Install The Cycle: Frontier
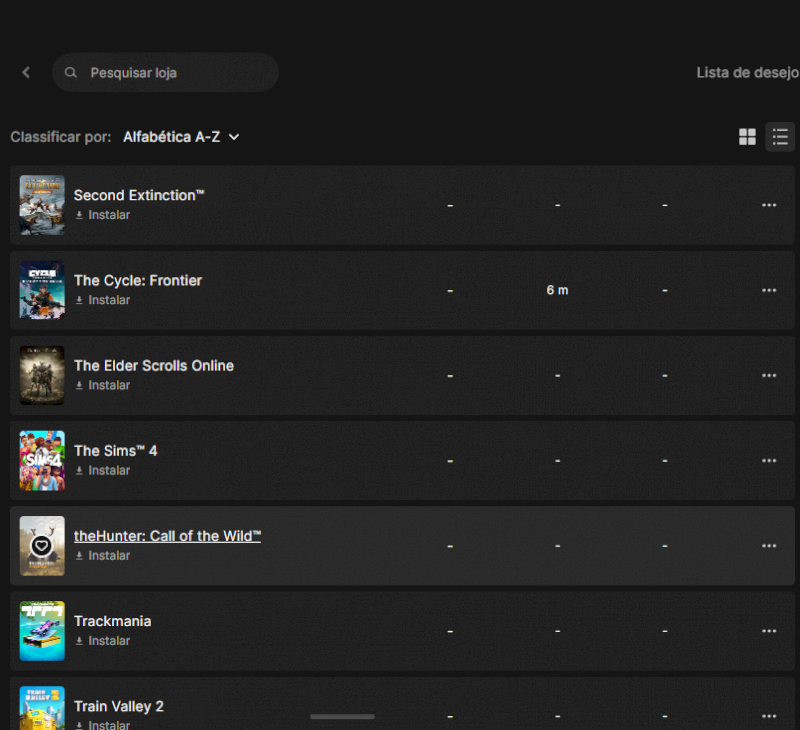This screenshot has width=800, height=730. click(x=103, y=300)
